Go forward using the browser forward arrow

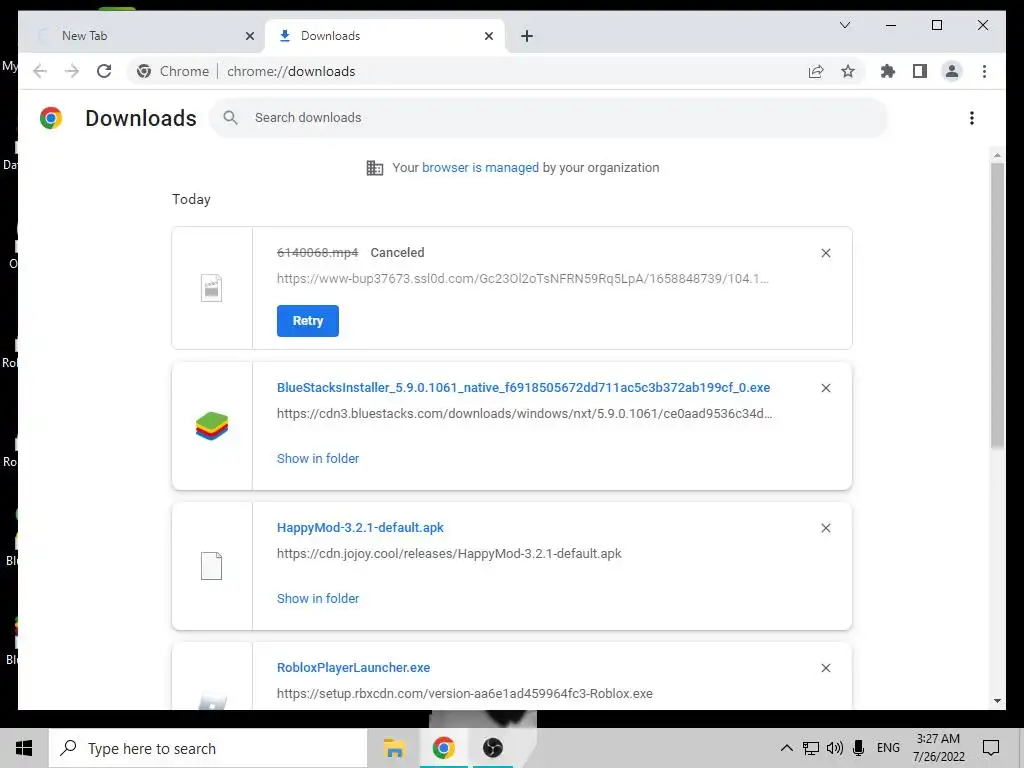pos(72,71)
